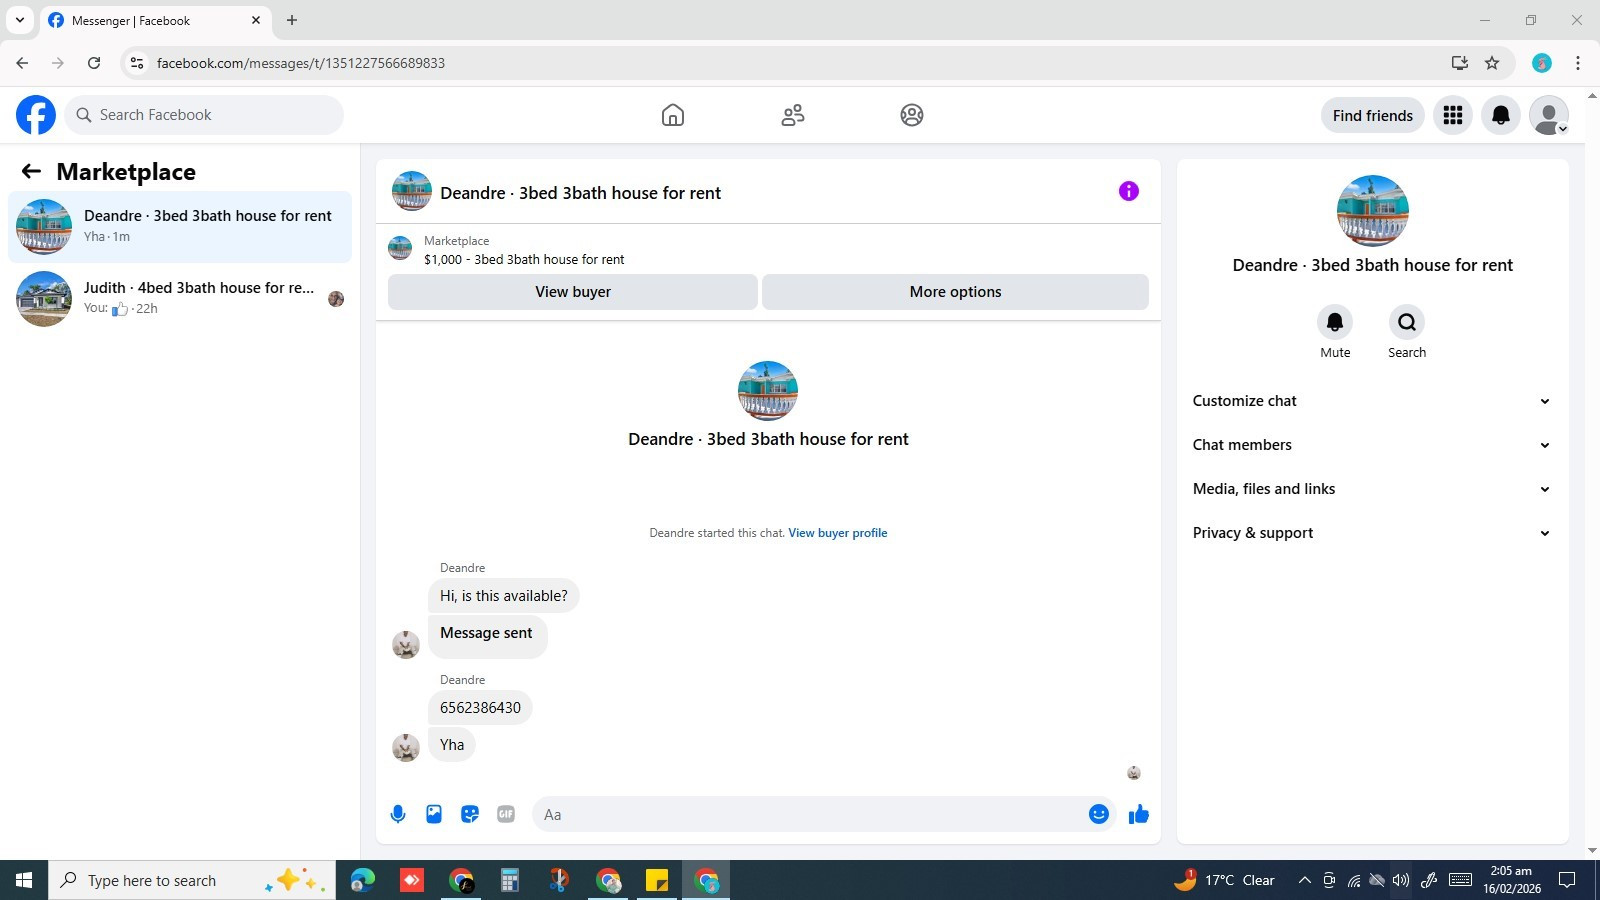The image size is (1600, 900).
Task: Go to the Home feed icon
Action: pyautogui.click(x=673, y=115)
